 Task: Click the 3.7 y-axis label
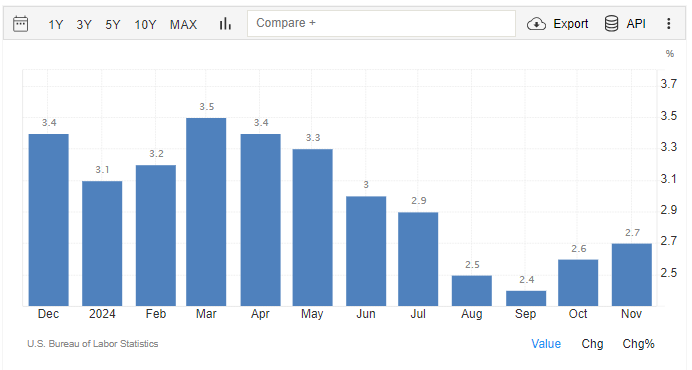click(668, 84)
